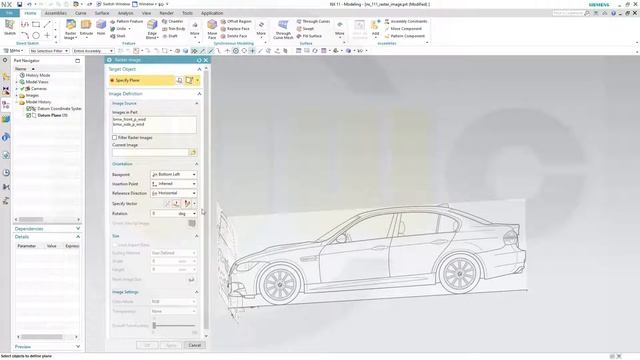
Task: Click Delete Face tool
Action: click(x=234, y=36)
